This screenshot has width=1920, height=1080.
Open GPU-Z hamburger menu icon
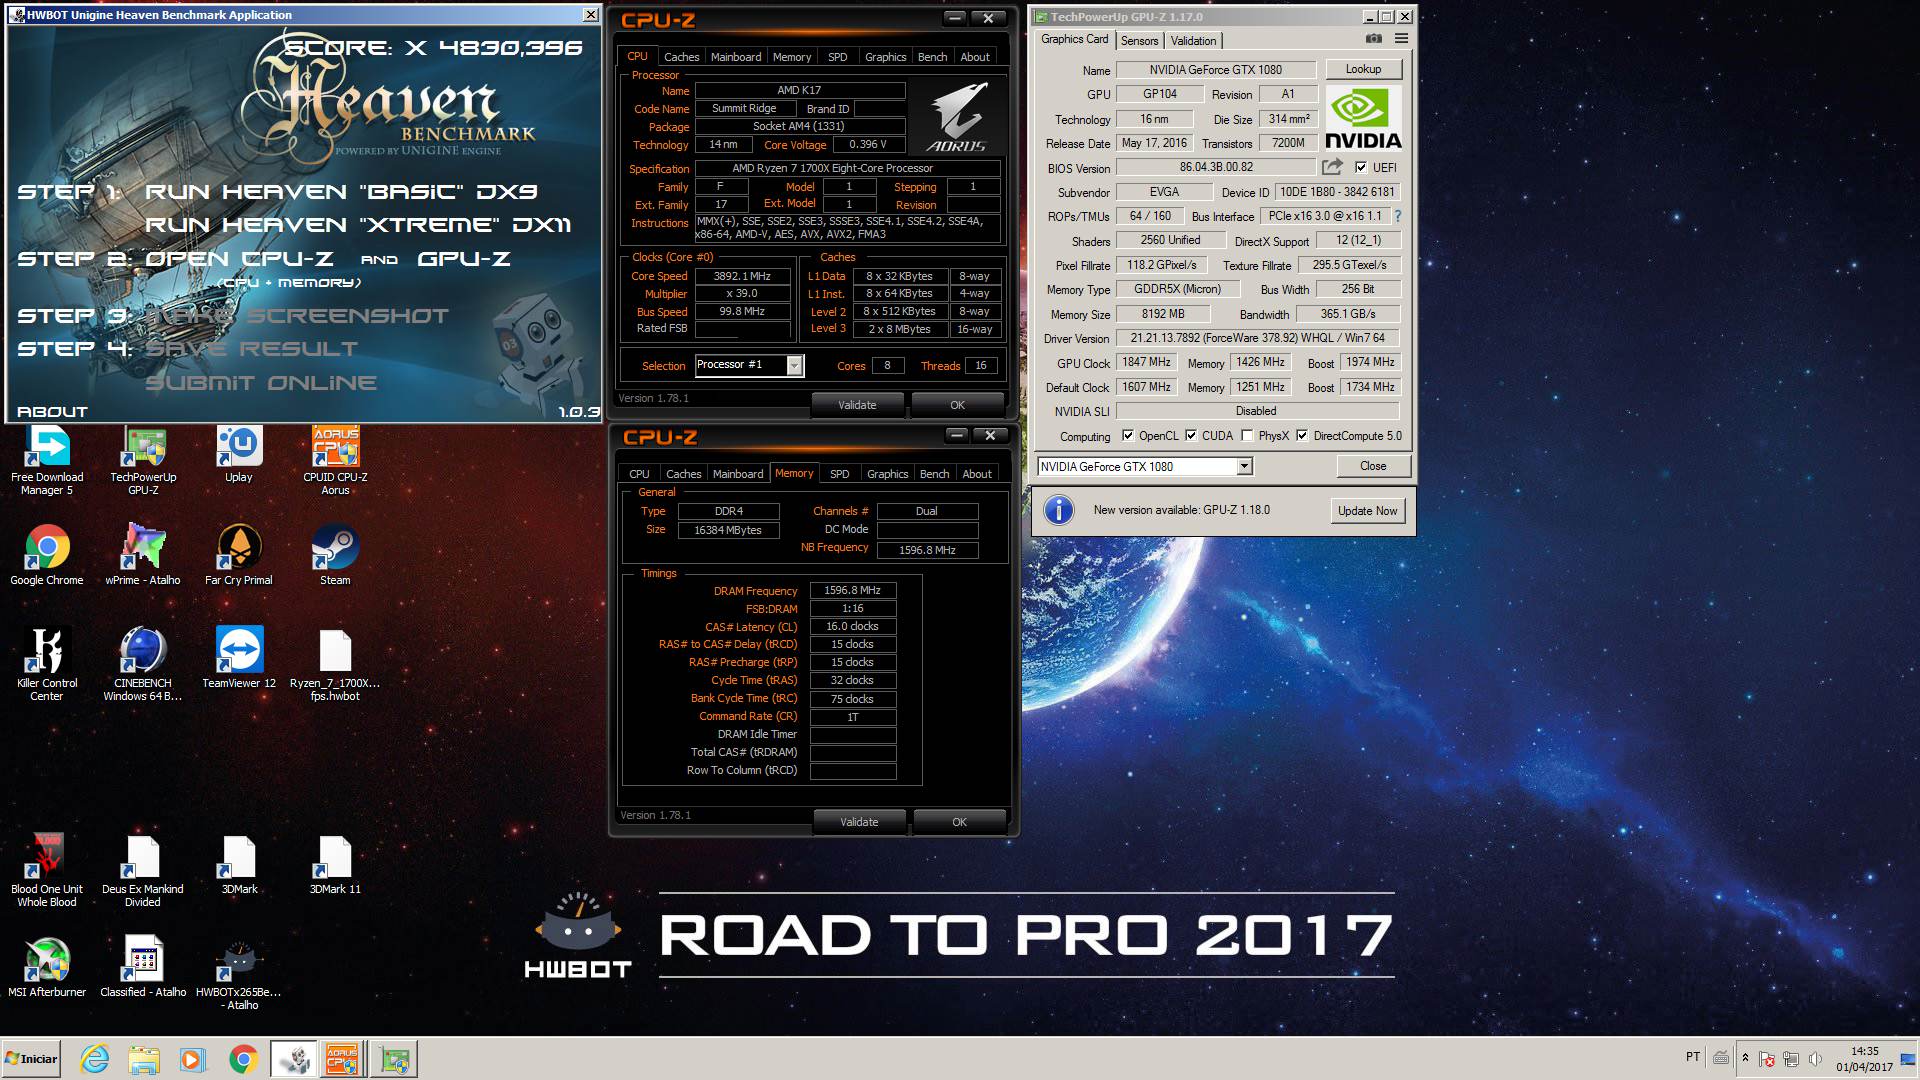pyautogui.click(x=1401, y=39)
